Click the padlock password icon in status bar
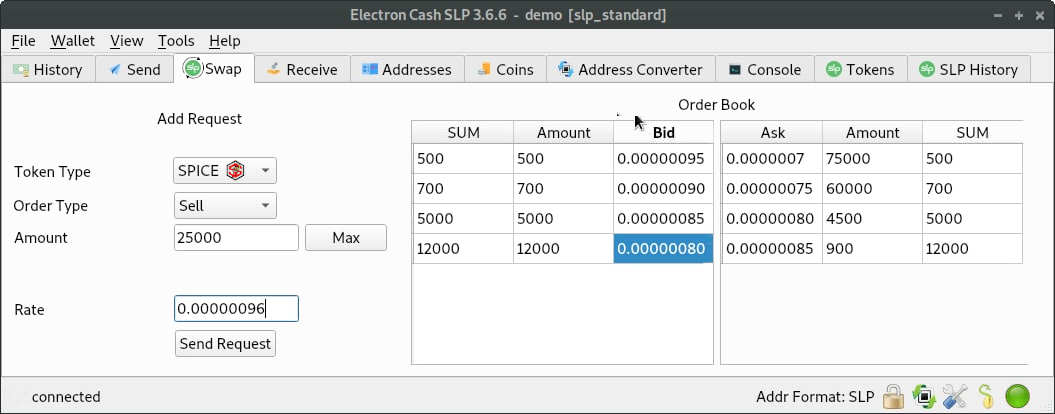The height and width of the screenshot is (414, 1055). (894, 396)
